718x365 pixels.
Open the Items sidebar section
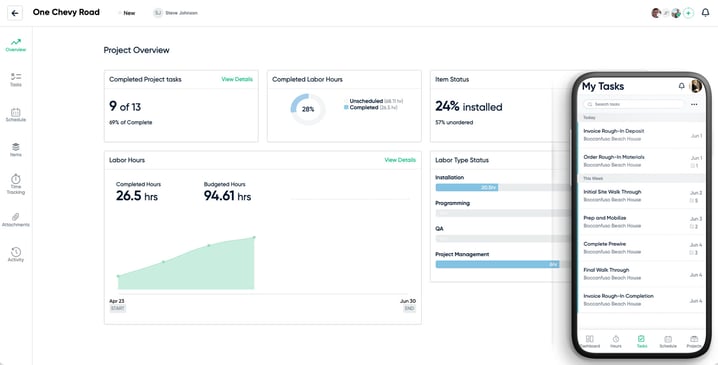coord(16,150)
